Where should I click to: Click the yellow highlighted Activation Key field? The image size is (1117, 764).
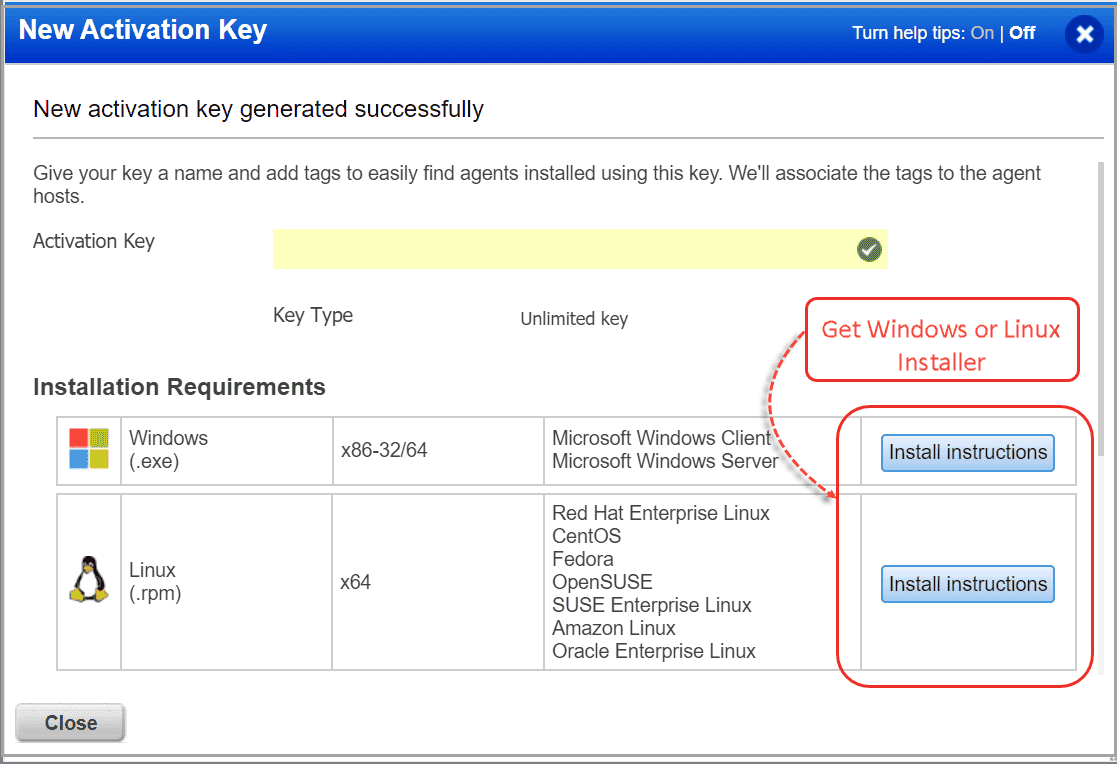tap(560, 249)
